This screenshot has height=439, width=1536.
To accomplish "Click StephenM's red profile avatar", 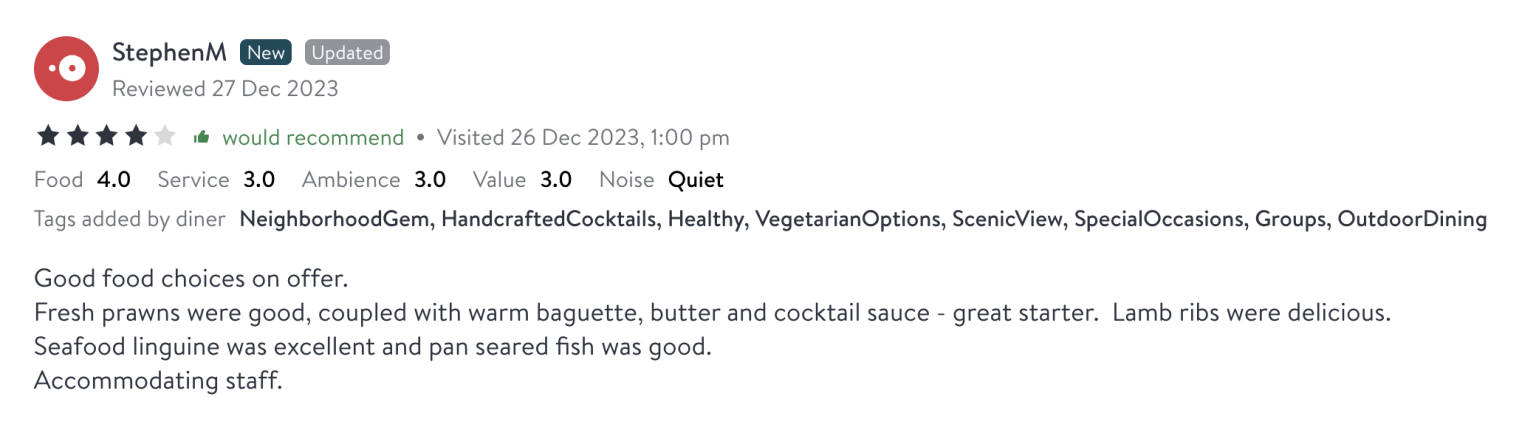I will click(x=66, y=69).
